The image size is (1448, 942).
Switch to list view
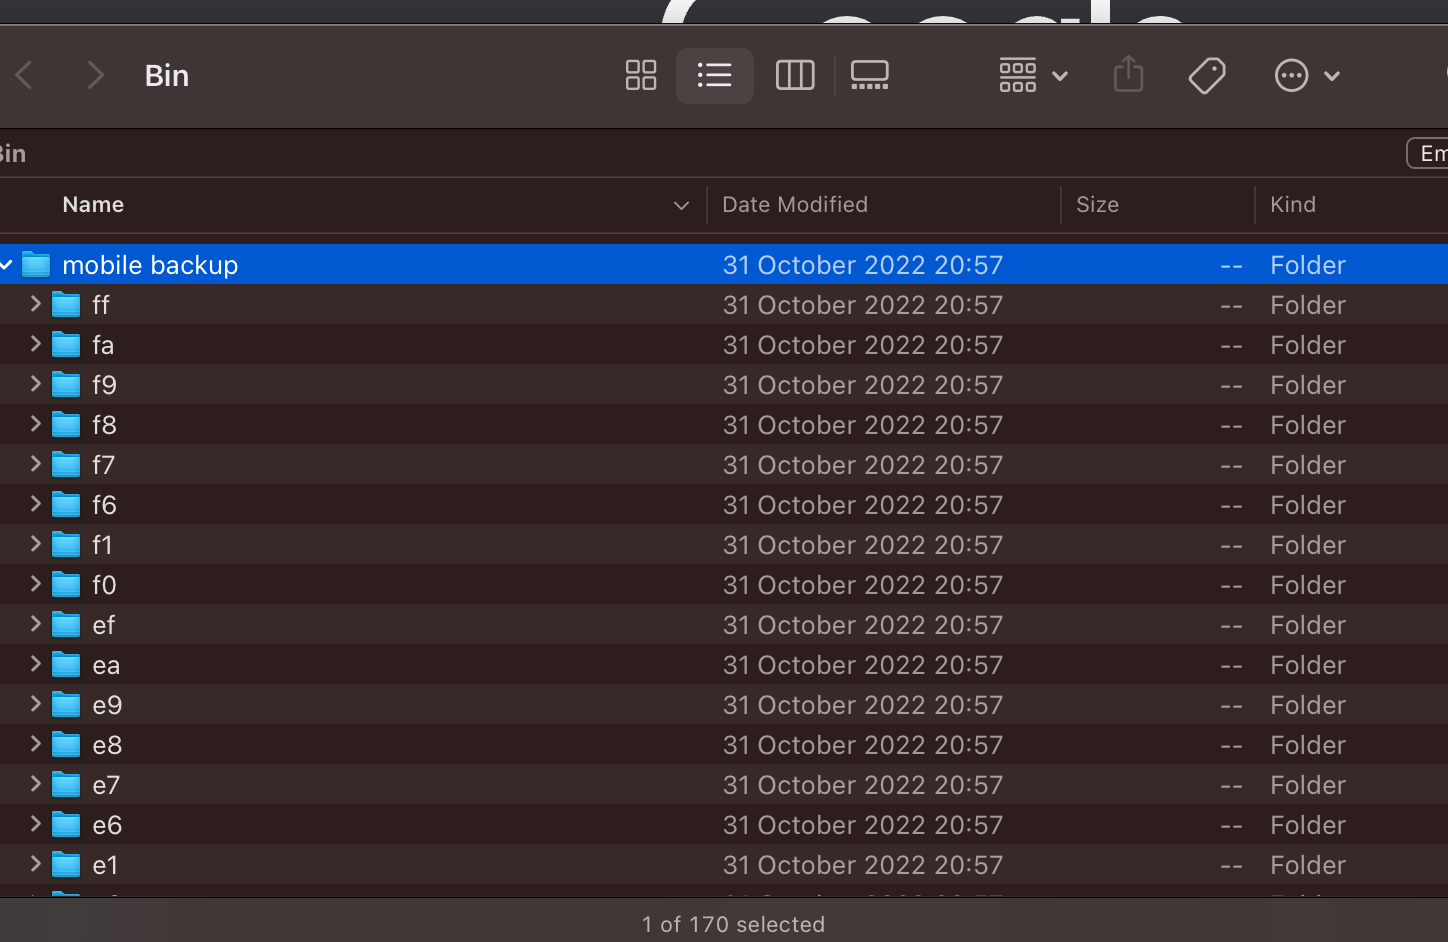(x=714, y=75)
